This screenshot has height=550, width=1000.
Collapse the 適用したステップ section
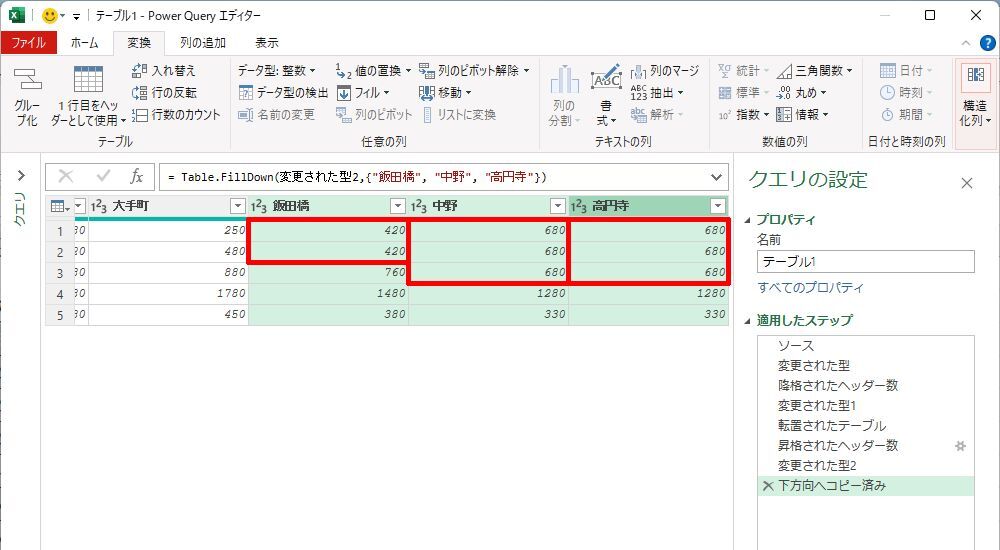pos(750,321)
